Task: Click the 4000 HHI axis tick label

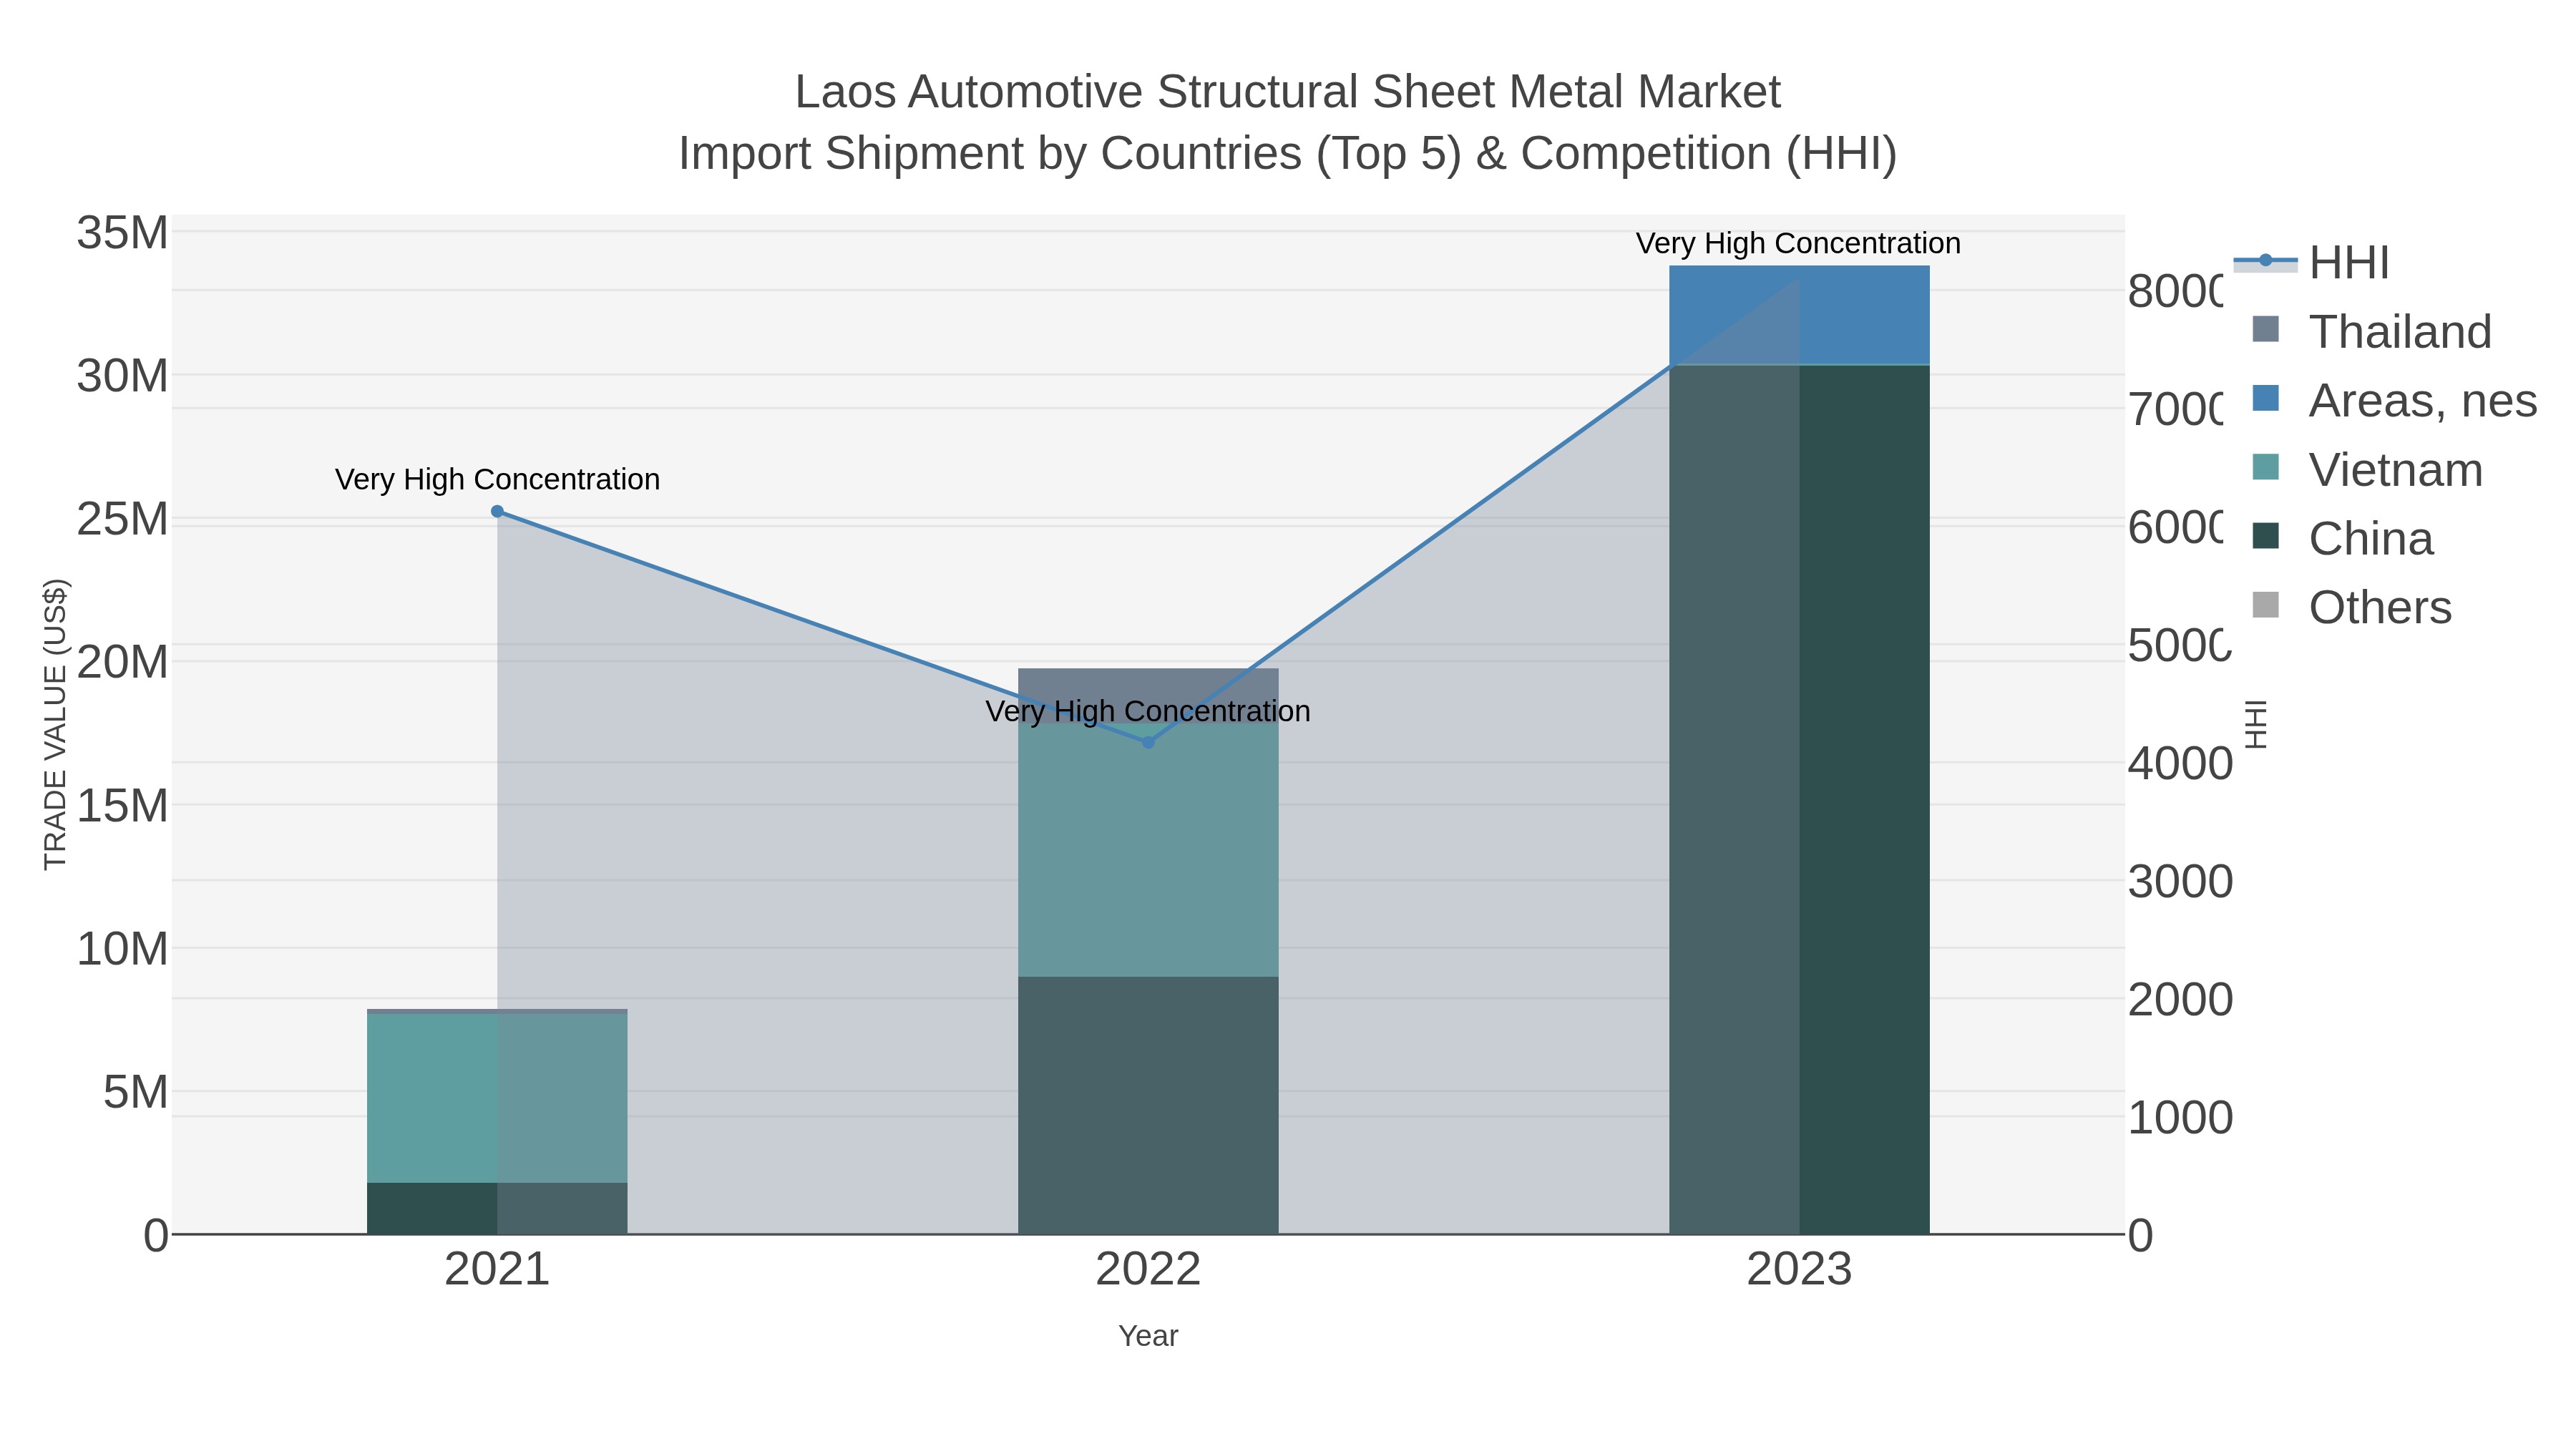Action: pyautogui.click(x=2180, y=763)
